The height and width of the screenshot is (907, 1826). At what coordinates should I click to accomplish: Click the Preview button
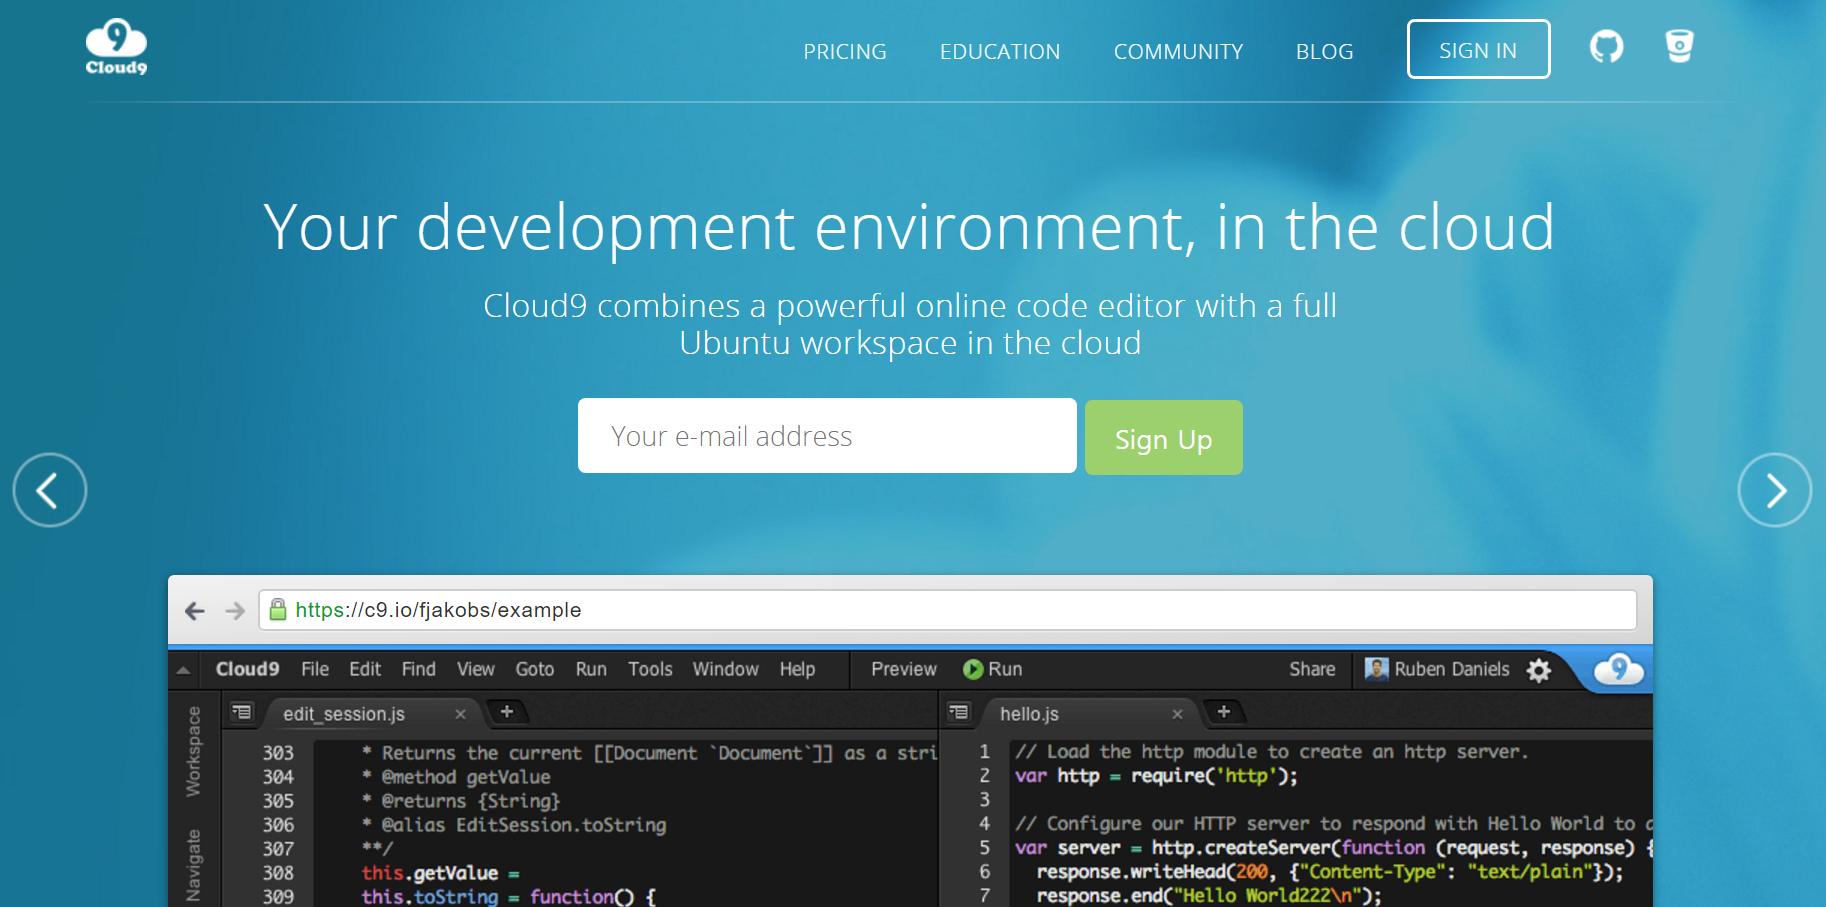tap(904, 669)
